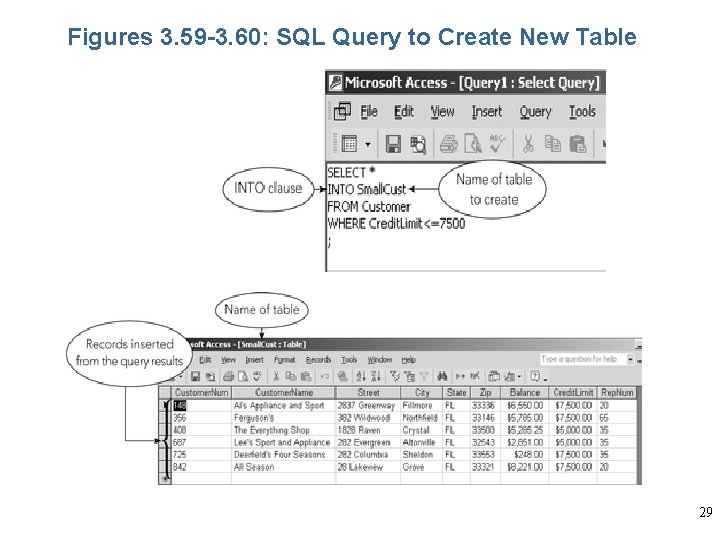
Task: Open the Tools menu in Query1 window
Action: (x=582, y=112)
